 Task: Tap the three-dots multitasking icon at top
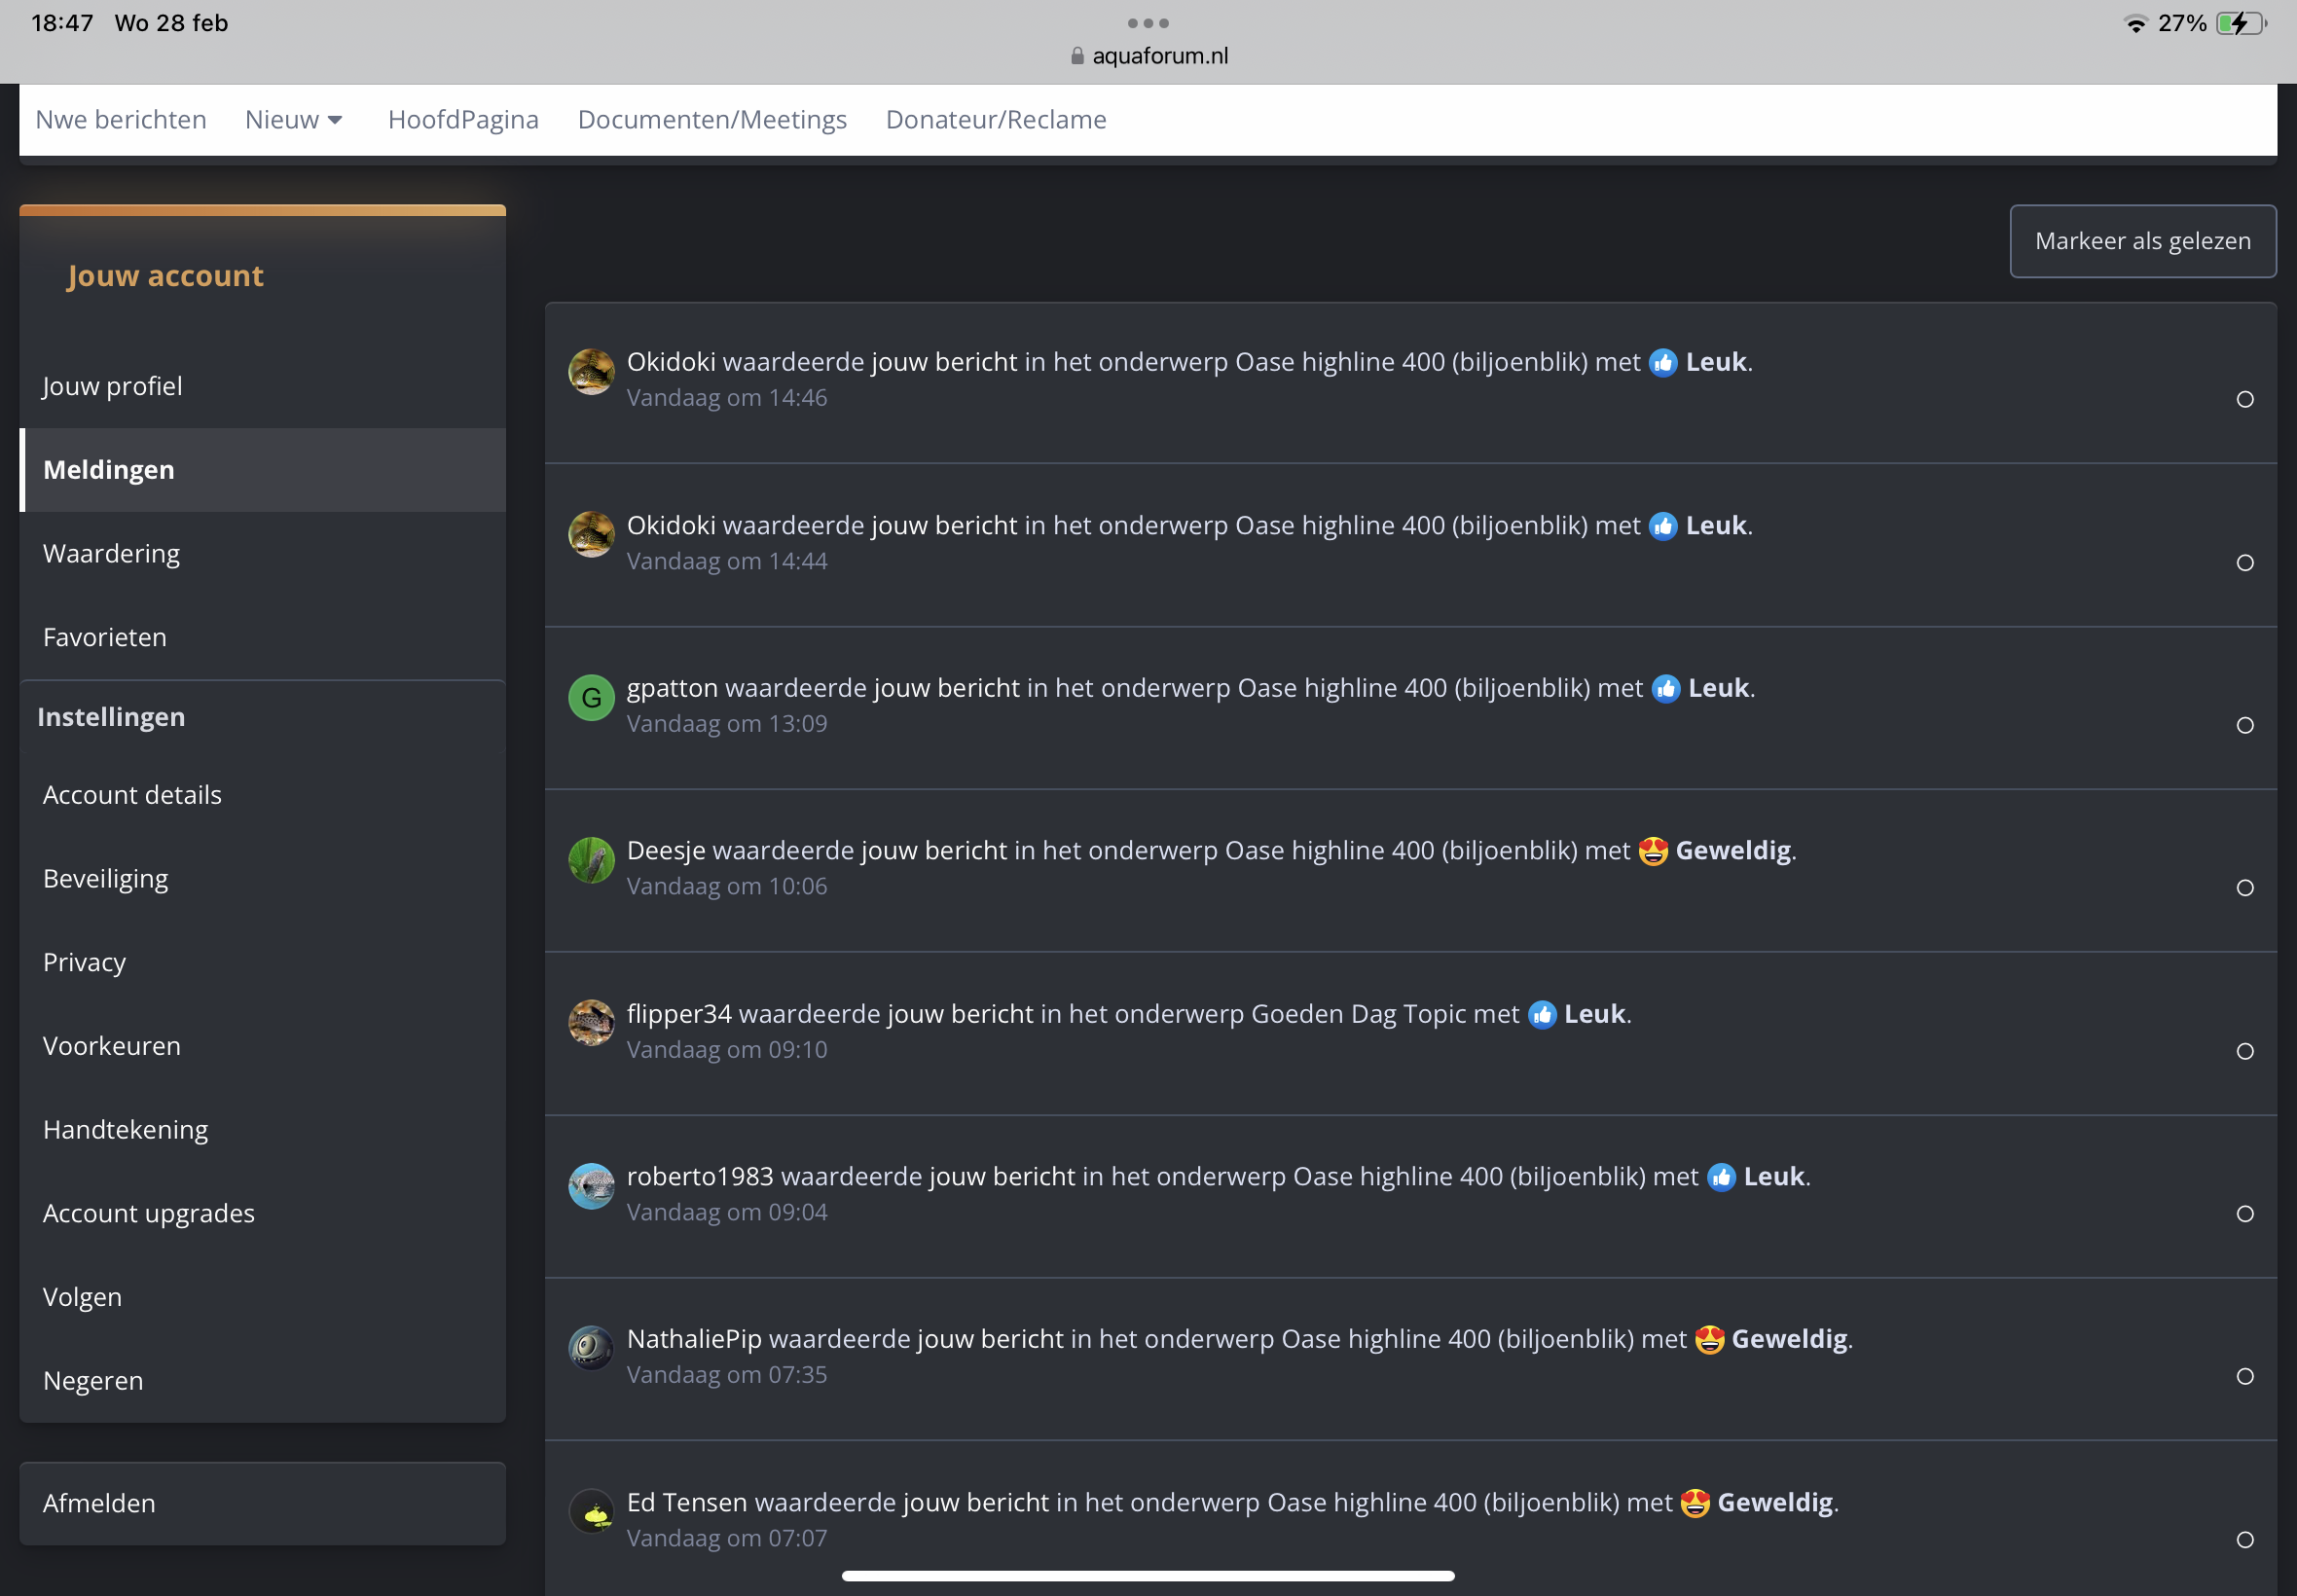point(1148,23)
